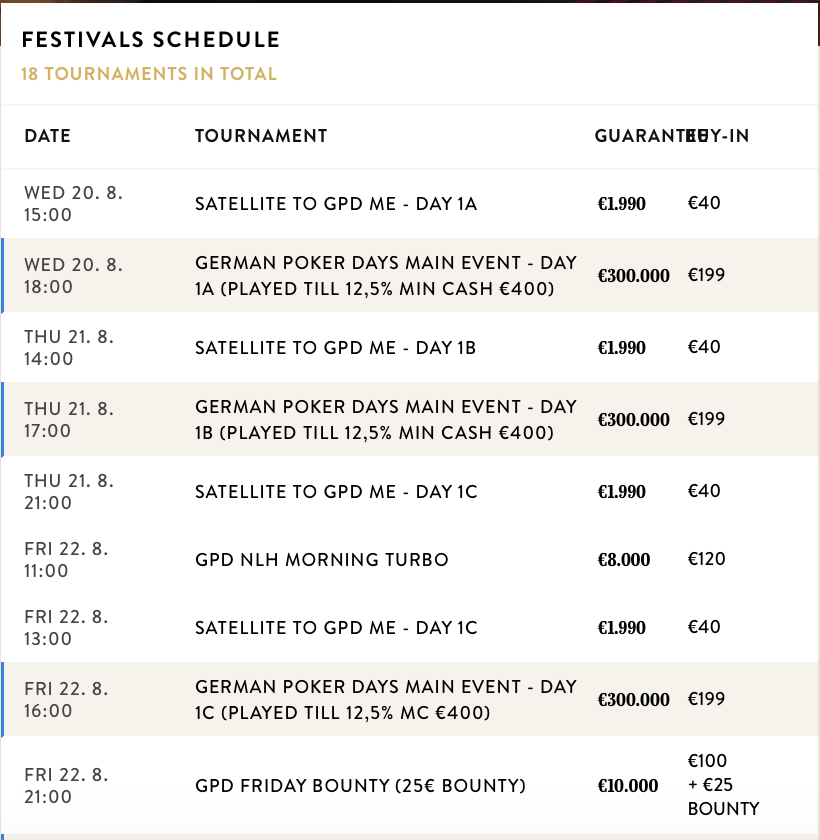
Task: Click the Wed 20. 8. 15:00 date
Action: point(73,204)
